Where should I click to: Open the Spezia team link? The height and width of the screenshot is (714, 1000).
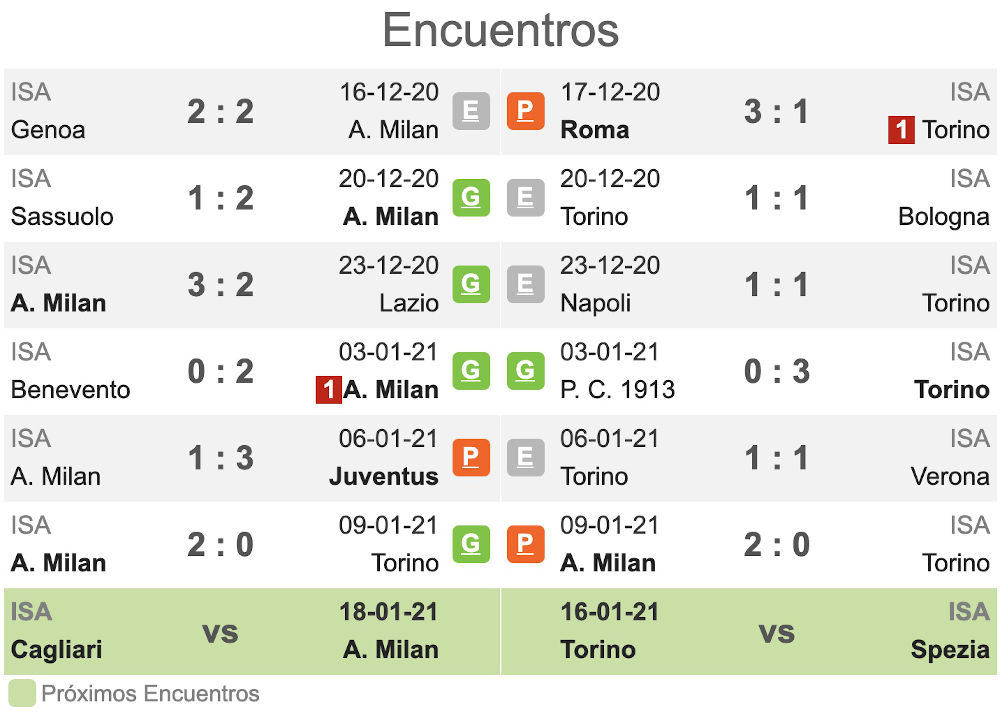(x=950, y=650)
